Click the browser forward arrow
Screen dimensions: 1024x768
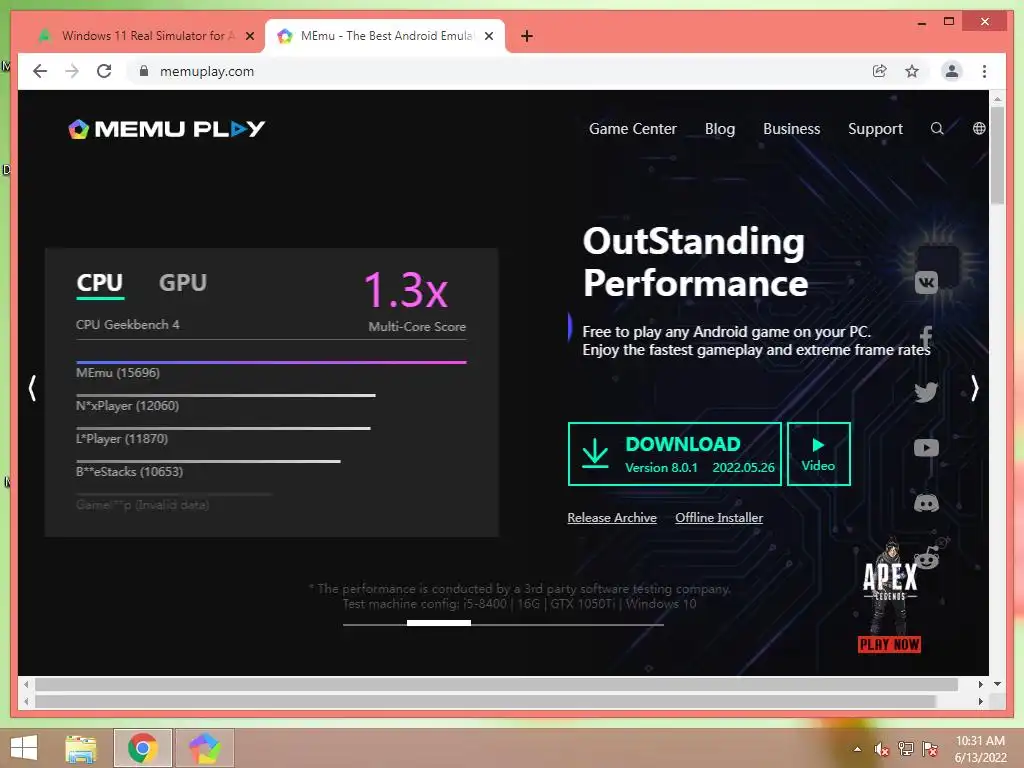tap(72, 71)
